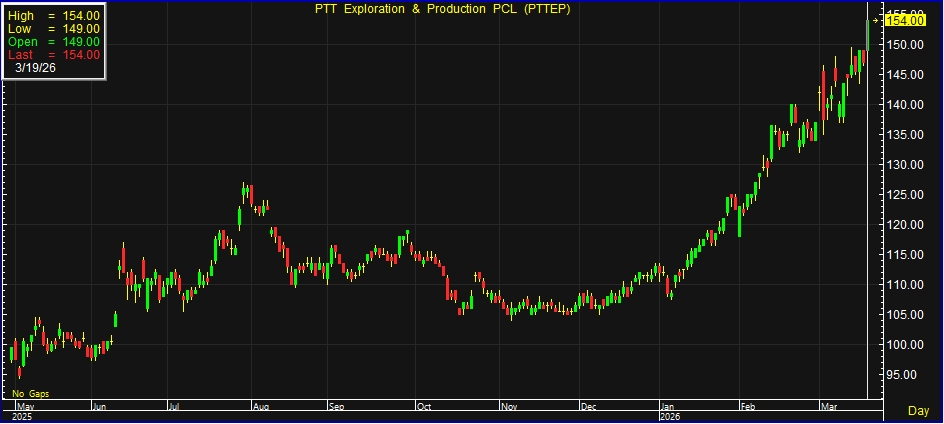The height and width of the screenshot is (424, 944).
Task: Click the Aug label on time axis
Action: 260,407
